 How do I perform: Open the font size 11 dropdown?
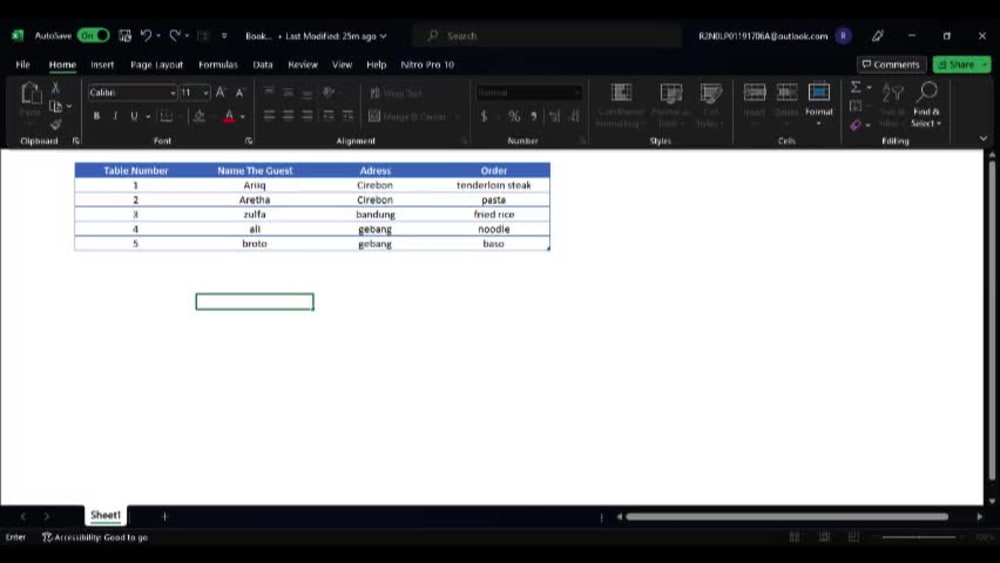205,93
